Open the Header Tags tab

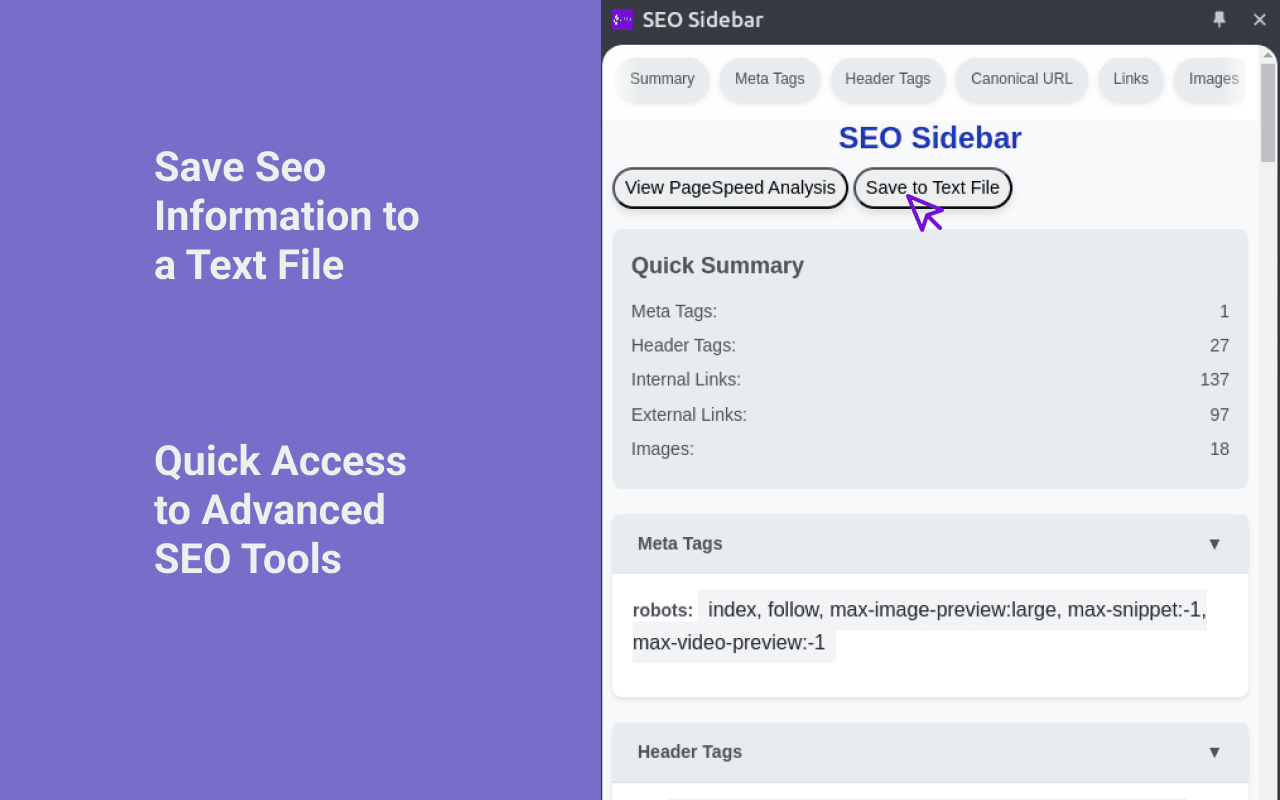point(887,79)
